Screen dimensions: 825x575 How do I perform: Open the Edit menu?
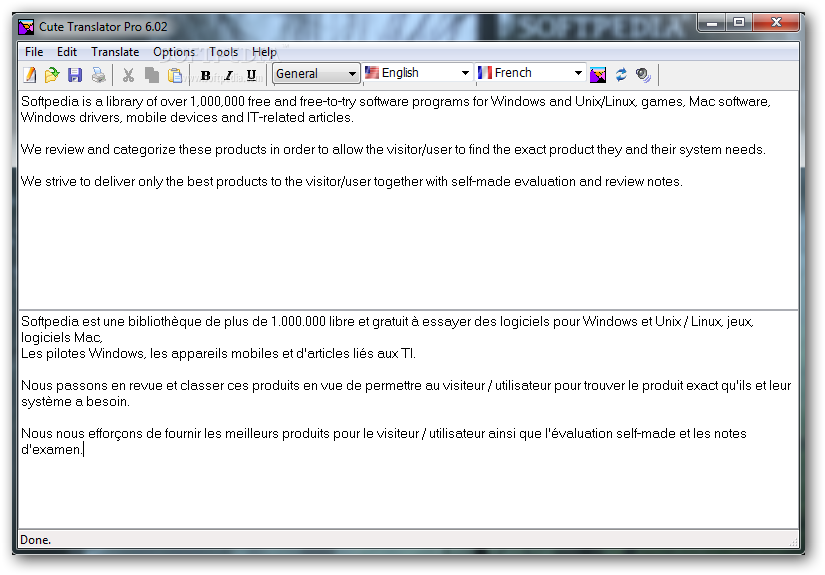tap(67, 52)
